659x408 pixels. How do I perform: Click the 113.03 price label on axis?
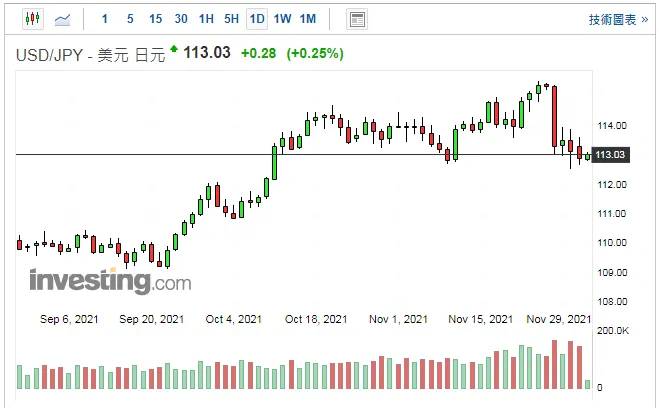(x=611, y=155)
